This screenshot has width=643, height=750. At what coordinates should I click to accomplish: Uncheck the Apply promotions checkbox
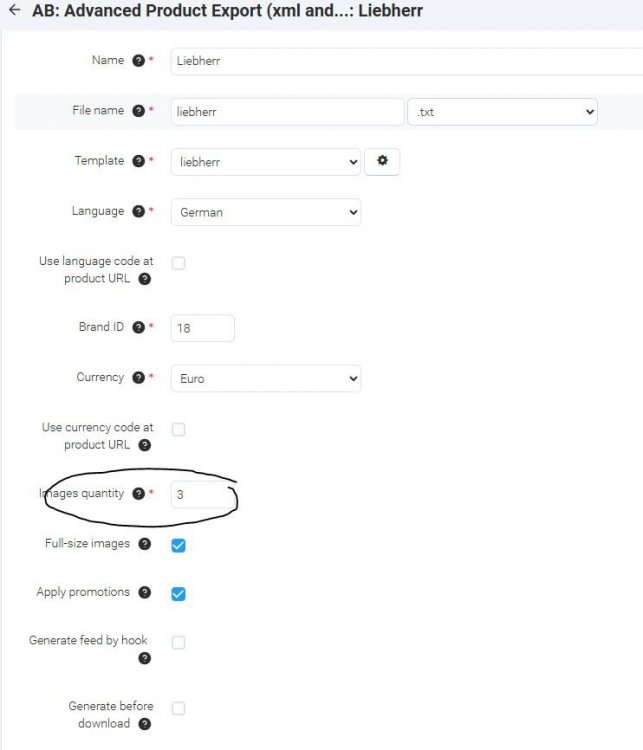pyautogui.click(x=178, y=594)
